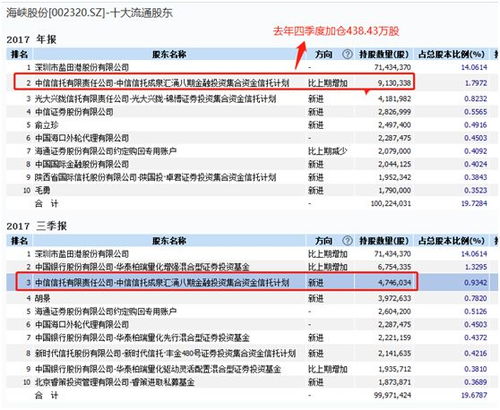The image size is (500, 410).
Task: Click the 2017 三季报 section heading
Action: click(37, 226)
